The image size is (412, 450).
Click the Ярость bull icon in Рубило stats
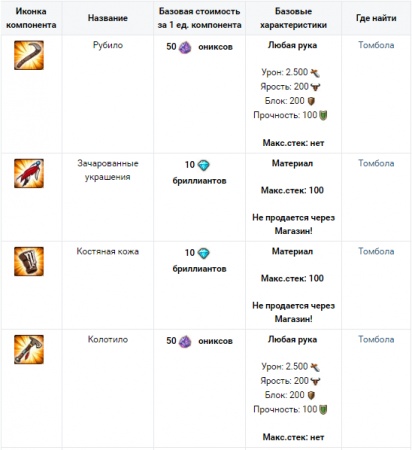pos(315,87)
